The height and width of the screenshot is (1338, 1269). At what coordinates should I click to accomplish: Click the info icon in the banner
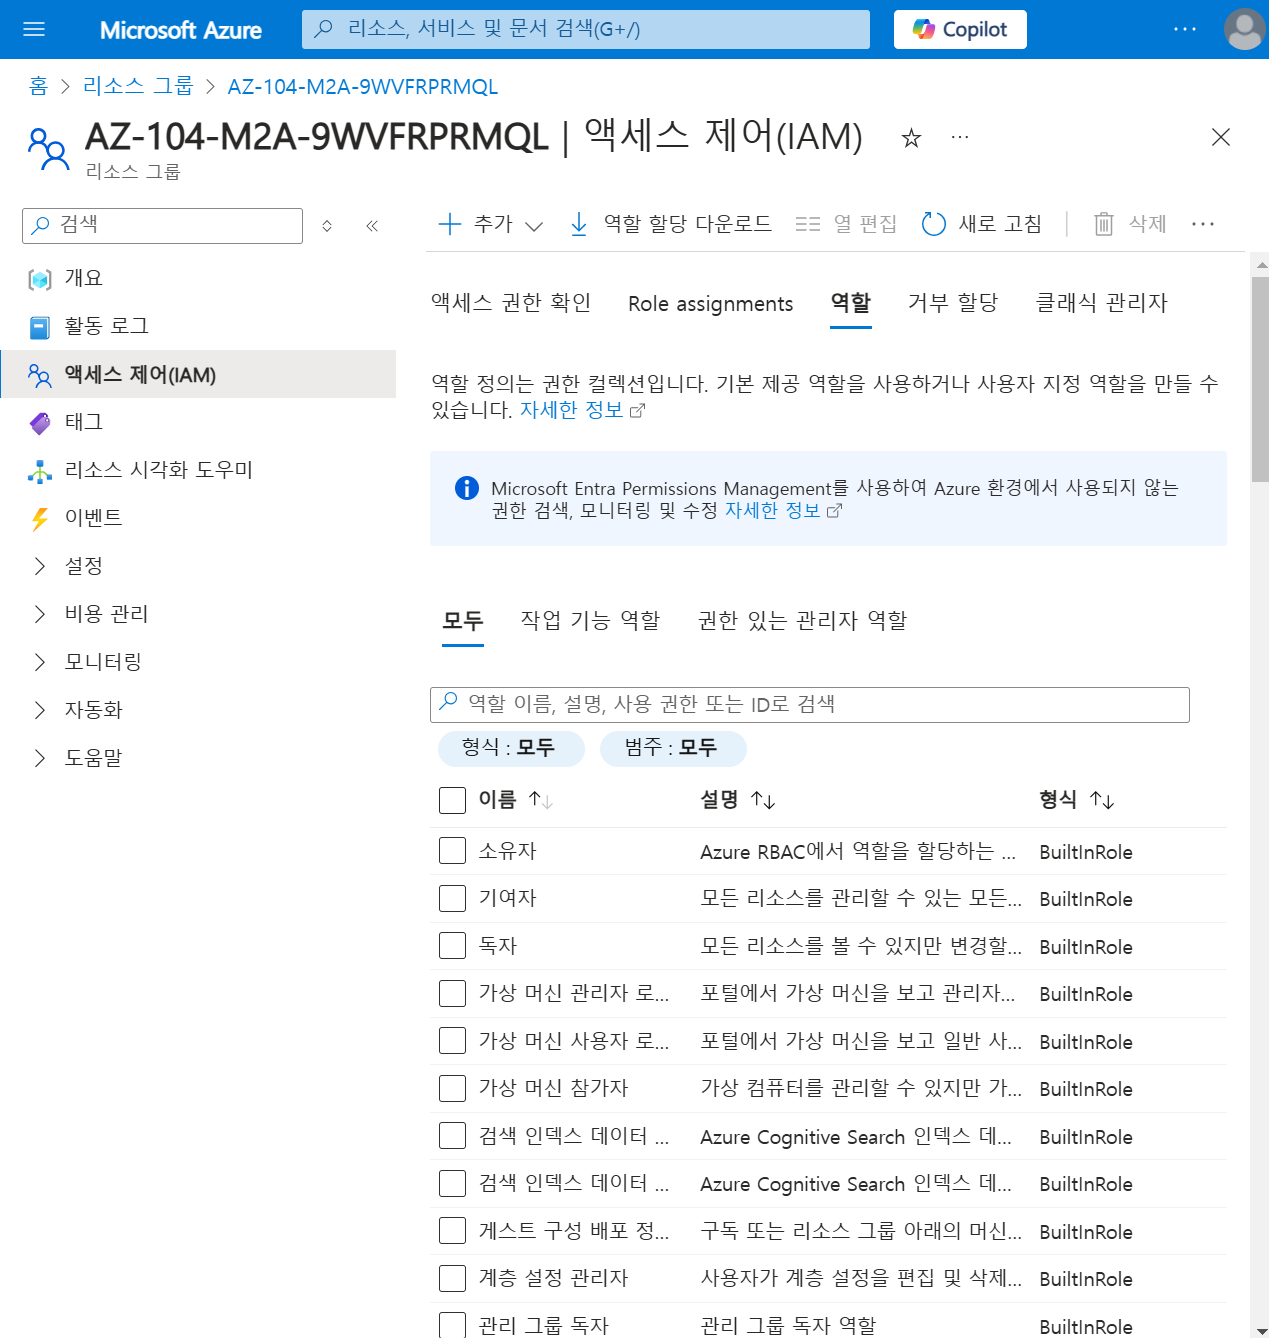[x=466, y=488]
